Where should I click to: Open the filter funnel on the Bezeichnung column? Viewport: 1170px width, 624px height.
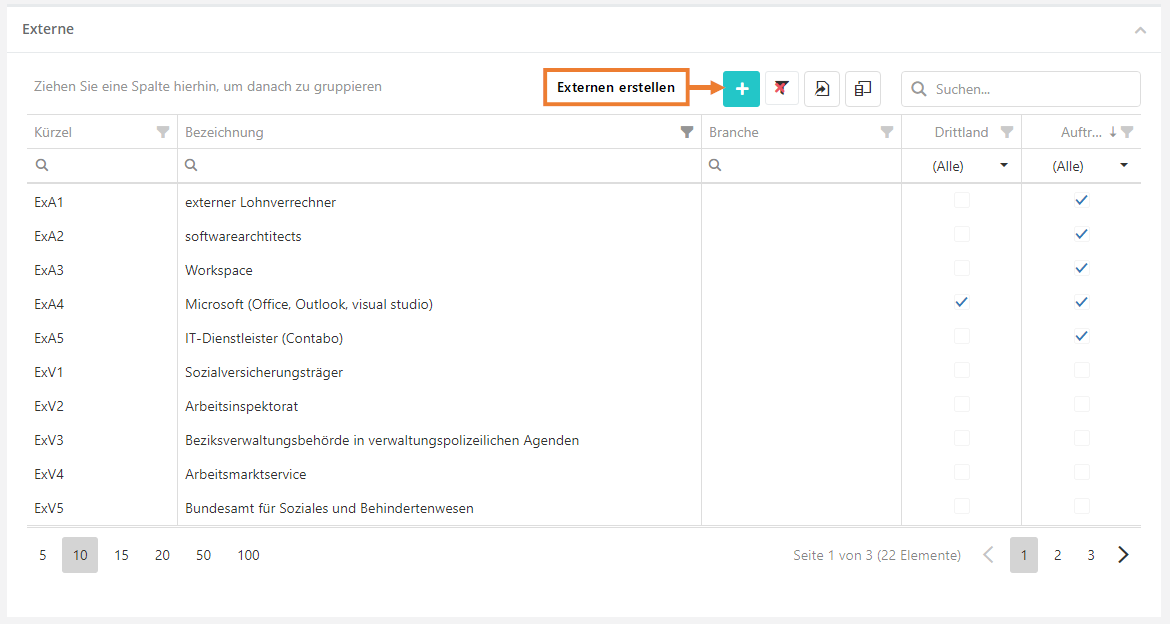pyautogui.click(x=687, y=132)
